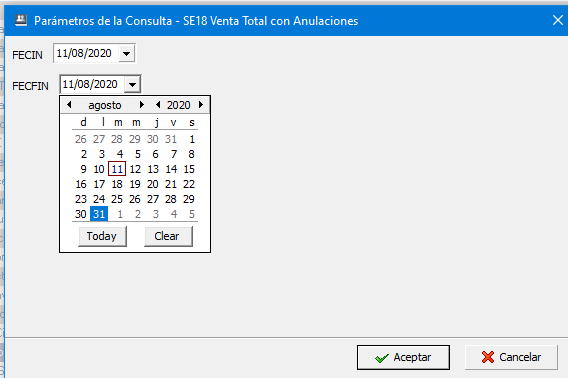Screen dimensions: 568x378
Task: Open the FECIN date dropdown arrow
Action: click(126, 54)
